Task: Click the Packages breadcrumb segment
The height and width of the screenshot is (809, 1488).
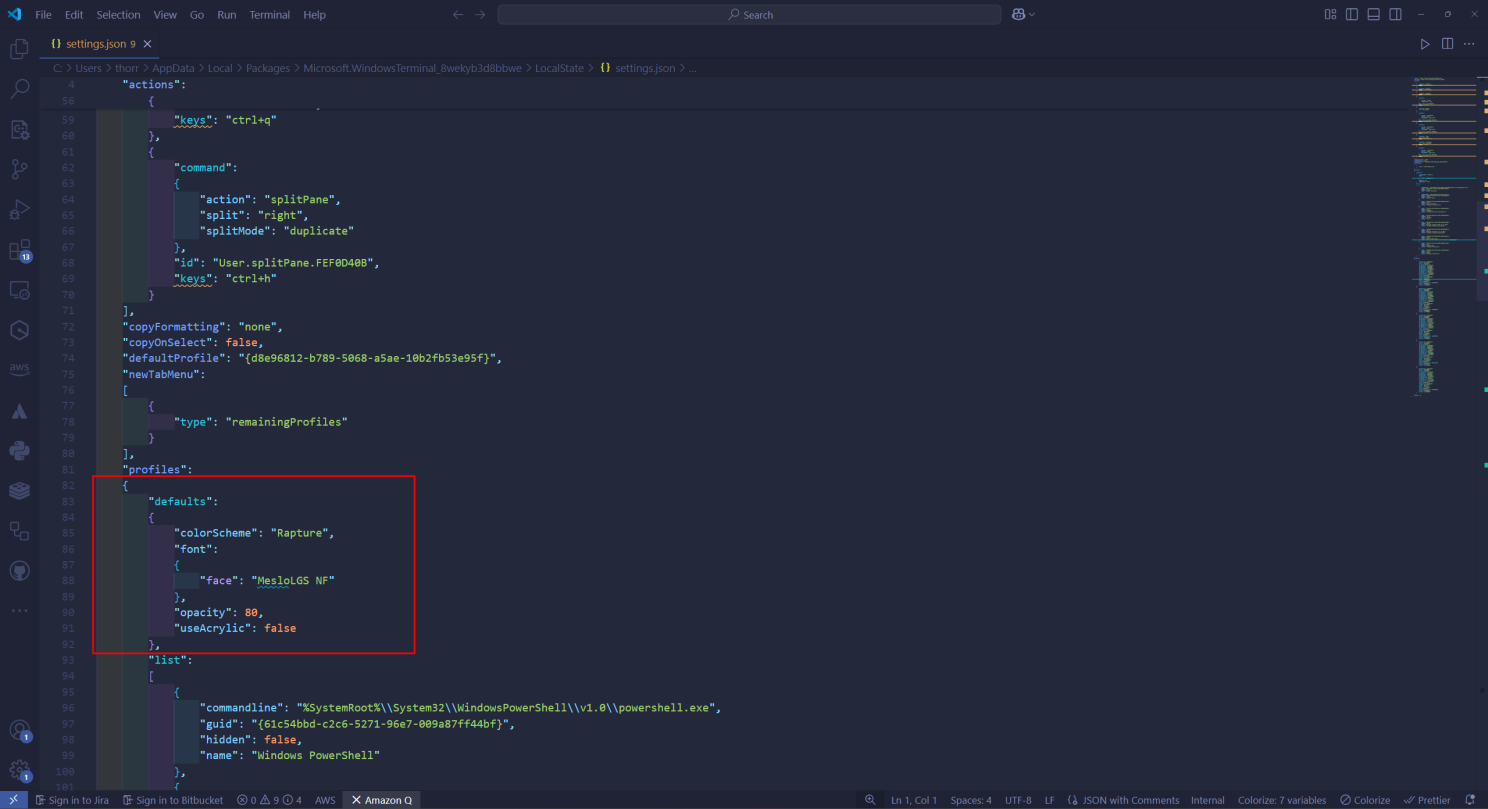Action: click(x=268, y=68)
